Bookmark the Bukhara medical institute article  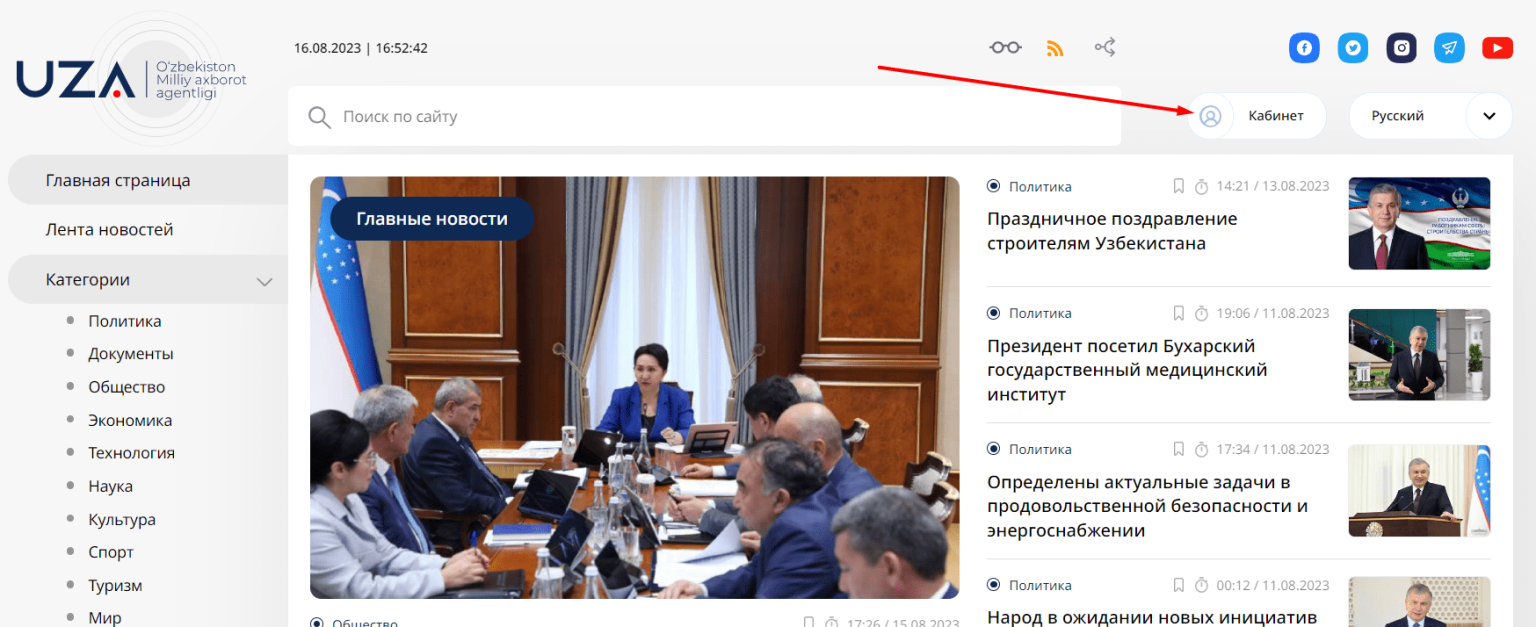[x=1179, y=313]
